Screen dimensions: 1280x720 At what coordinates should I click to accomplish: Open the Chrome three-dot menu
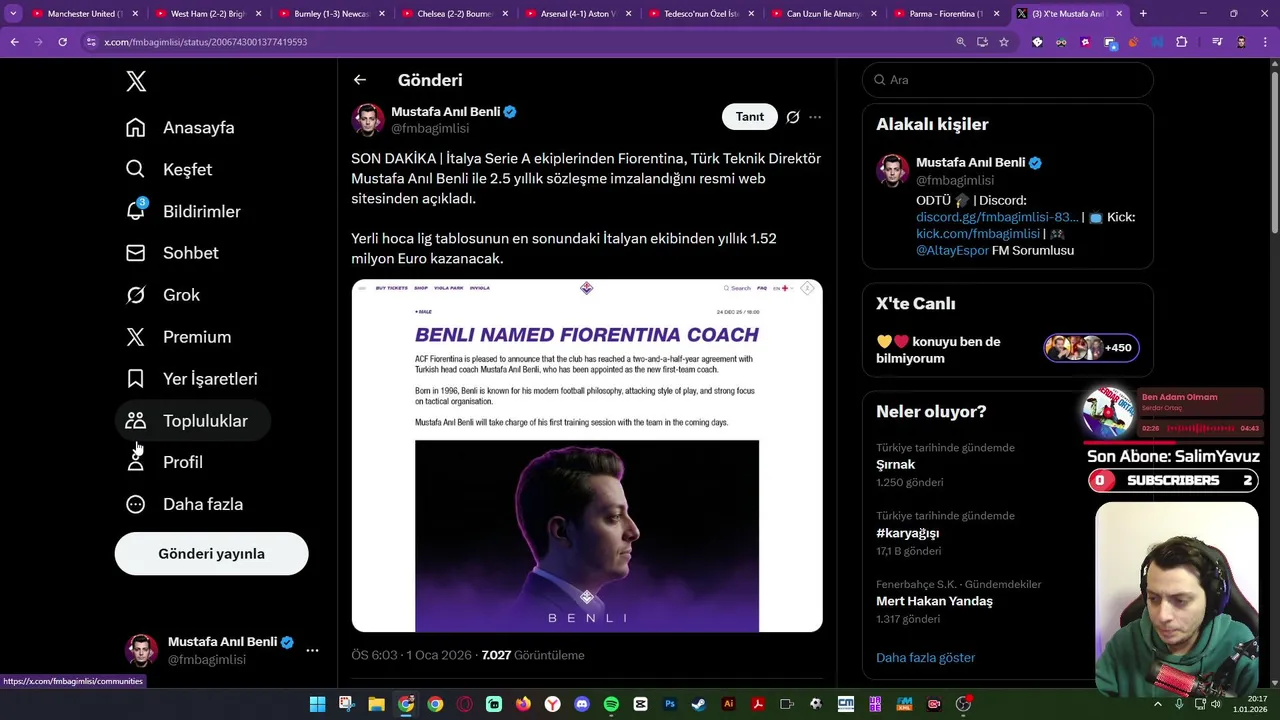coord(1265,42)
